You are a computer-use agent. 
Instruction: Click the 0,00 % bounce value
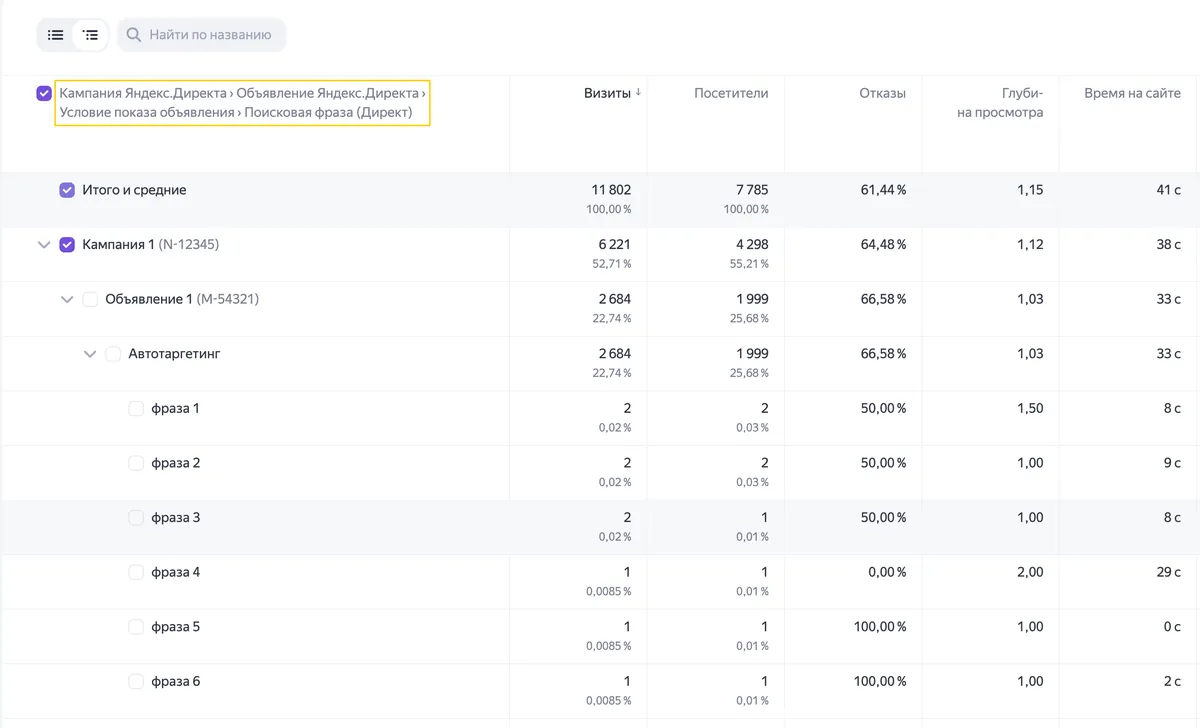pyautogui.click(x=887, y=572)
